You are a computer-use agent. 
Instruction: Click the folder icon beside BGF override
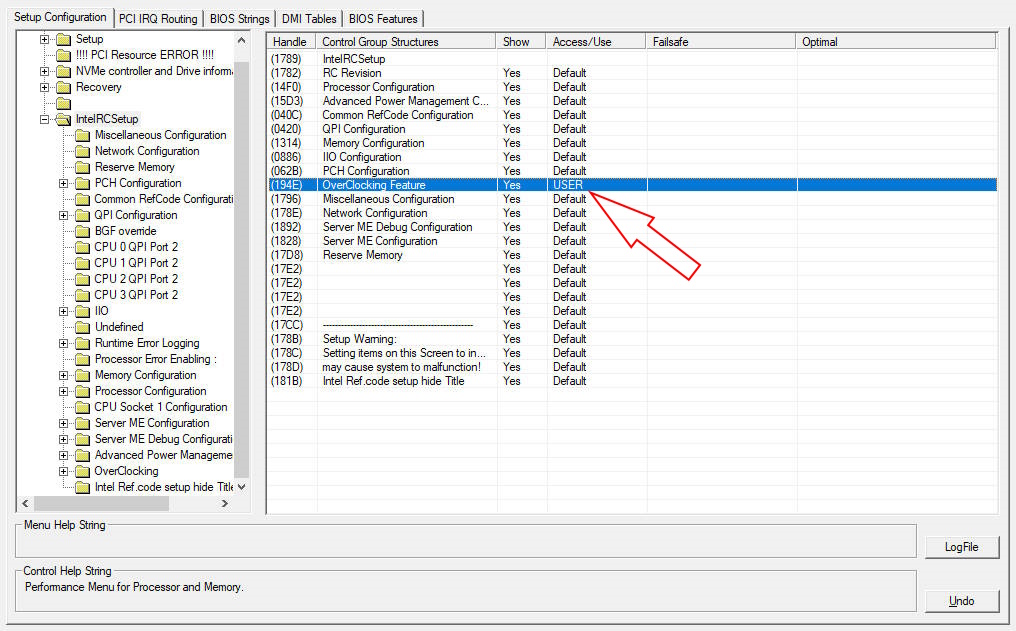pyautogui.click(x=82, y=231)
